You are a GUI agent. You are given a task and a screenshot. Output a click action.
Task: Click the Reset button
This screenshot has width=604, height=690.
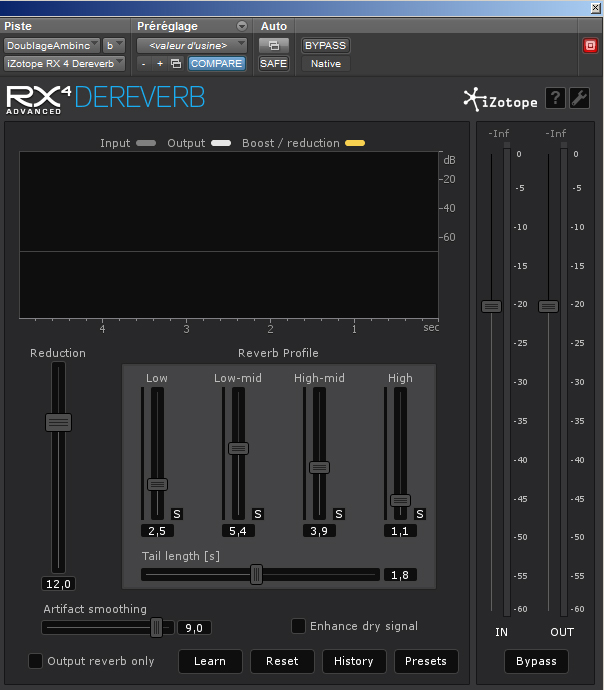click(282, 661)
